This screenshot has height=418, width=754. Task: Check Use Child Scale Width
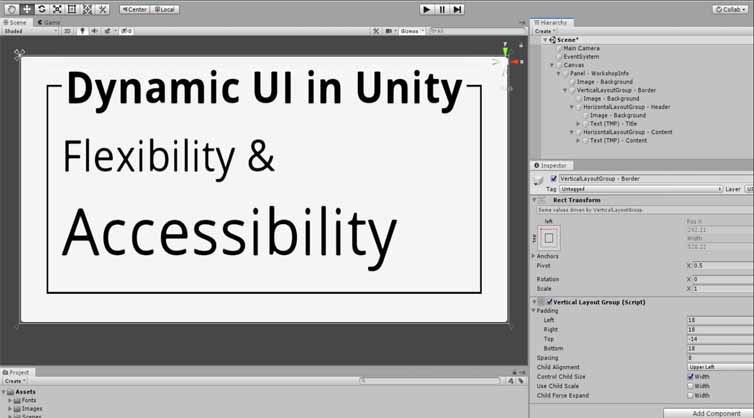[691, 386]
